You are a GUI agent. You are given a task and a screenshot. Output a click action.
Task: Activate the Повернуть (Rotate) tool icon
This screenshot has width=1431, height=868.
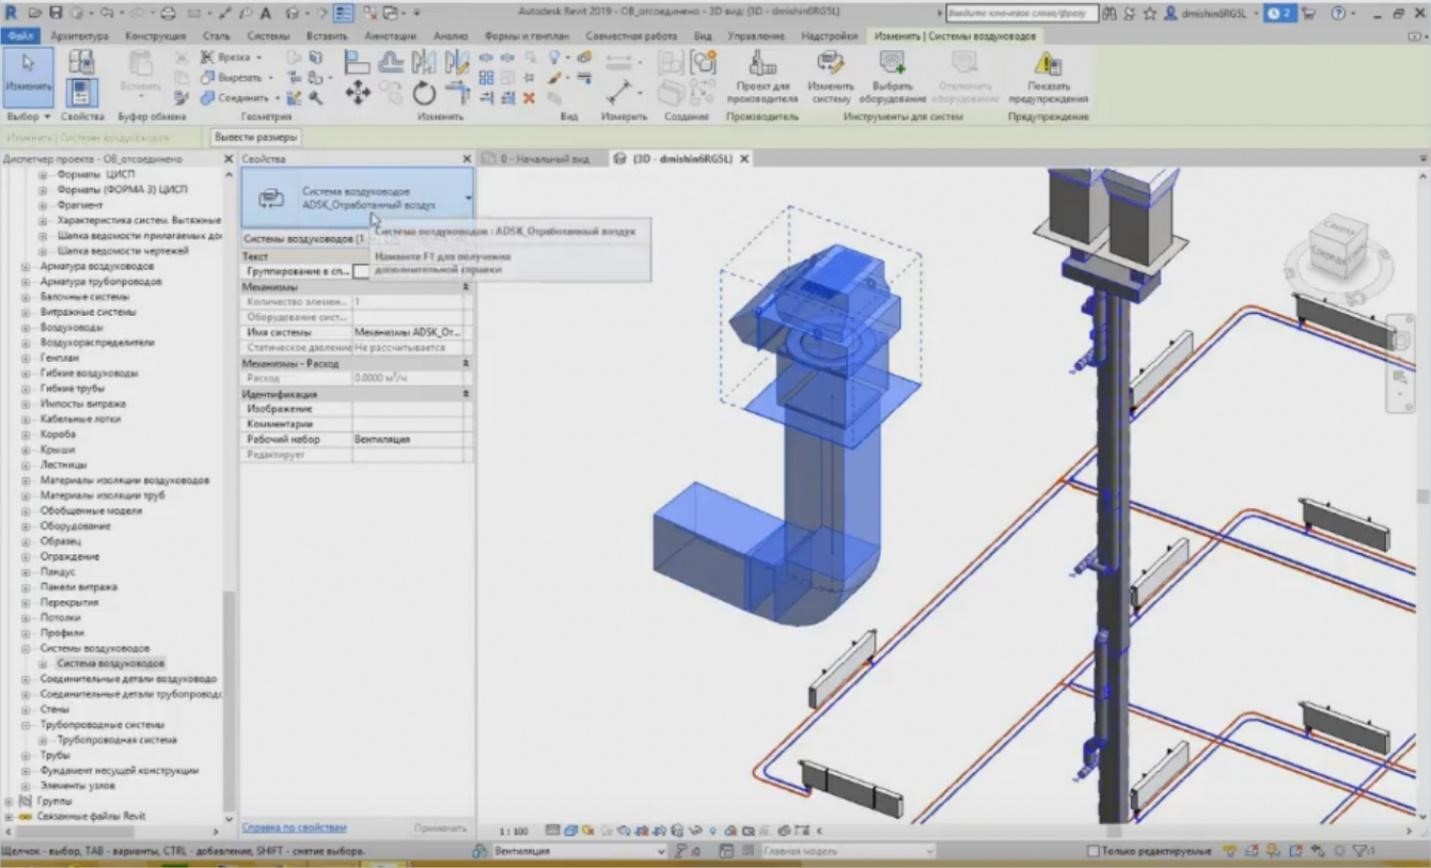424,92
